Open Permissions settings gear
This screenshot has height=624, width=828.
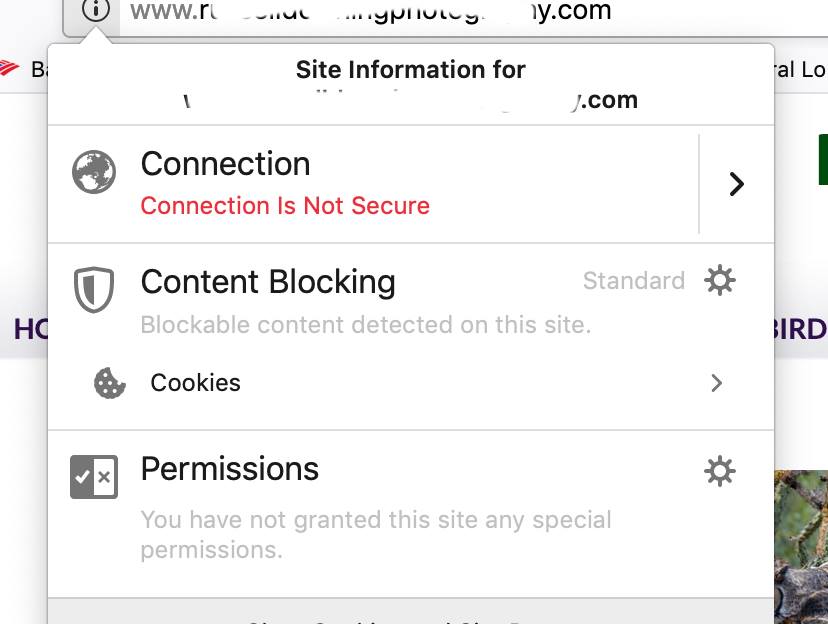pos(720,470)
